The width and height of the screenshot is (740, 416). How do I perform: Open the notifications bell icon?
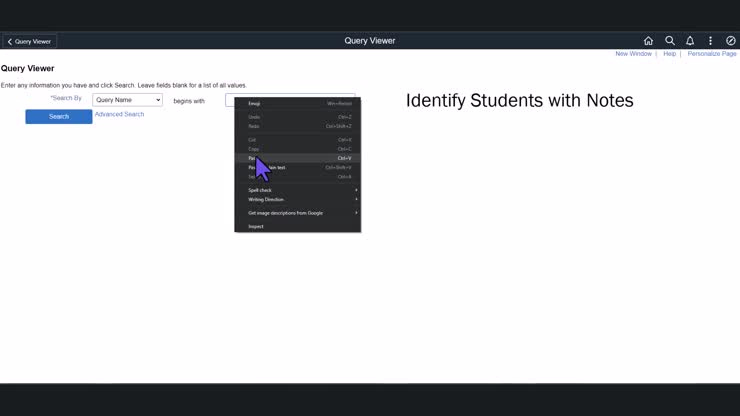690,41
